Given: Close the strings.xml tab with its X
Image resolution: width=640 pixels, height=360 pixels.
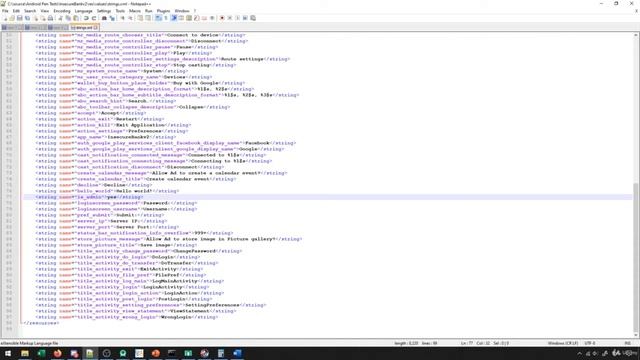Looking at the screenshot, I should pos(96,27).
